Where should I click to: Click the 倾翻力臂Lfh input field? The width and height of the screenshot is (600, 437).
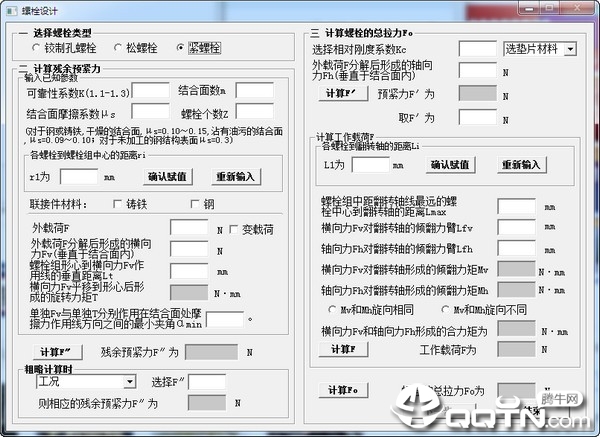[517, 248]
